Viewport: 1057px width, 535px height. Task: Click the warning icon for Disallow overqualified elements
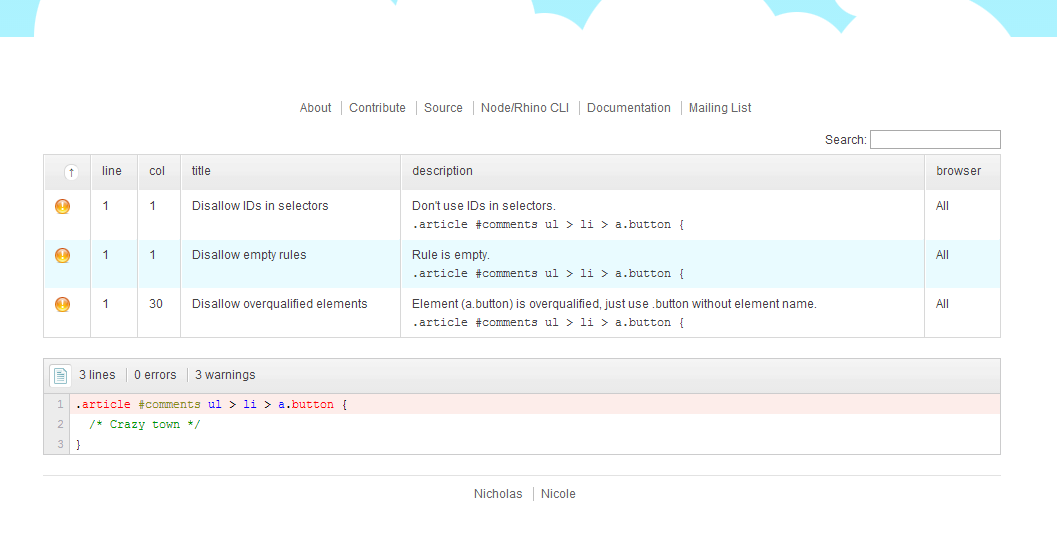point(62,305)
